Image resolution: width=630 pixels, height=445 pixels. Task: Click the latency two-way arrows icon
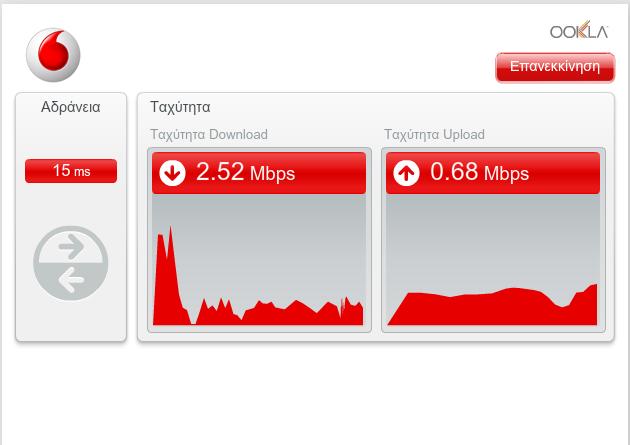tap(71, 263)
